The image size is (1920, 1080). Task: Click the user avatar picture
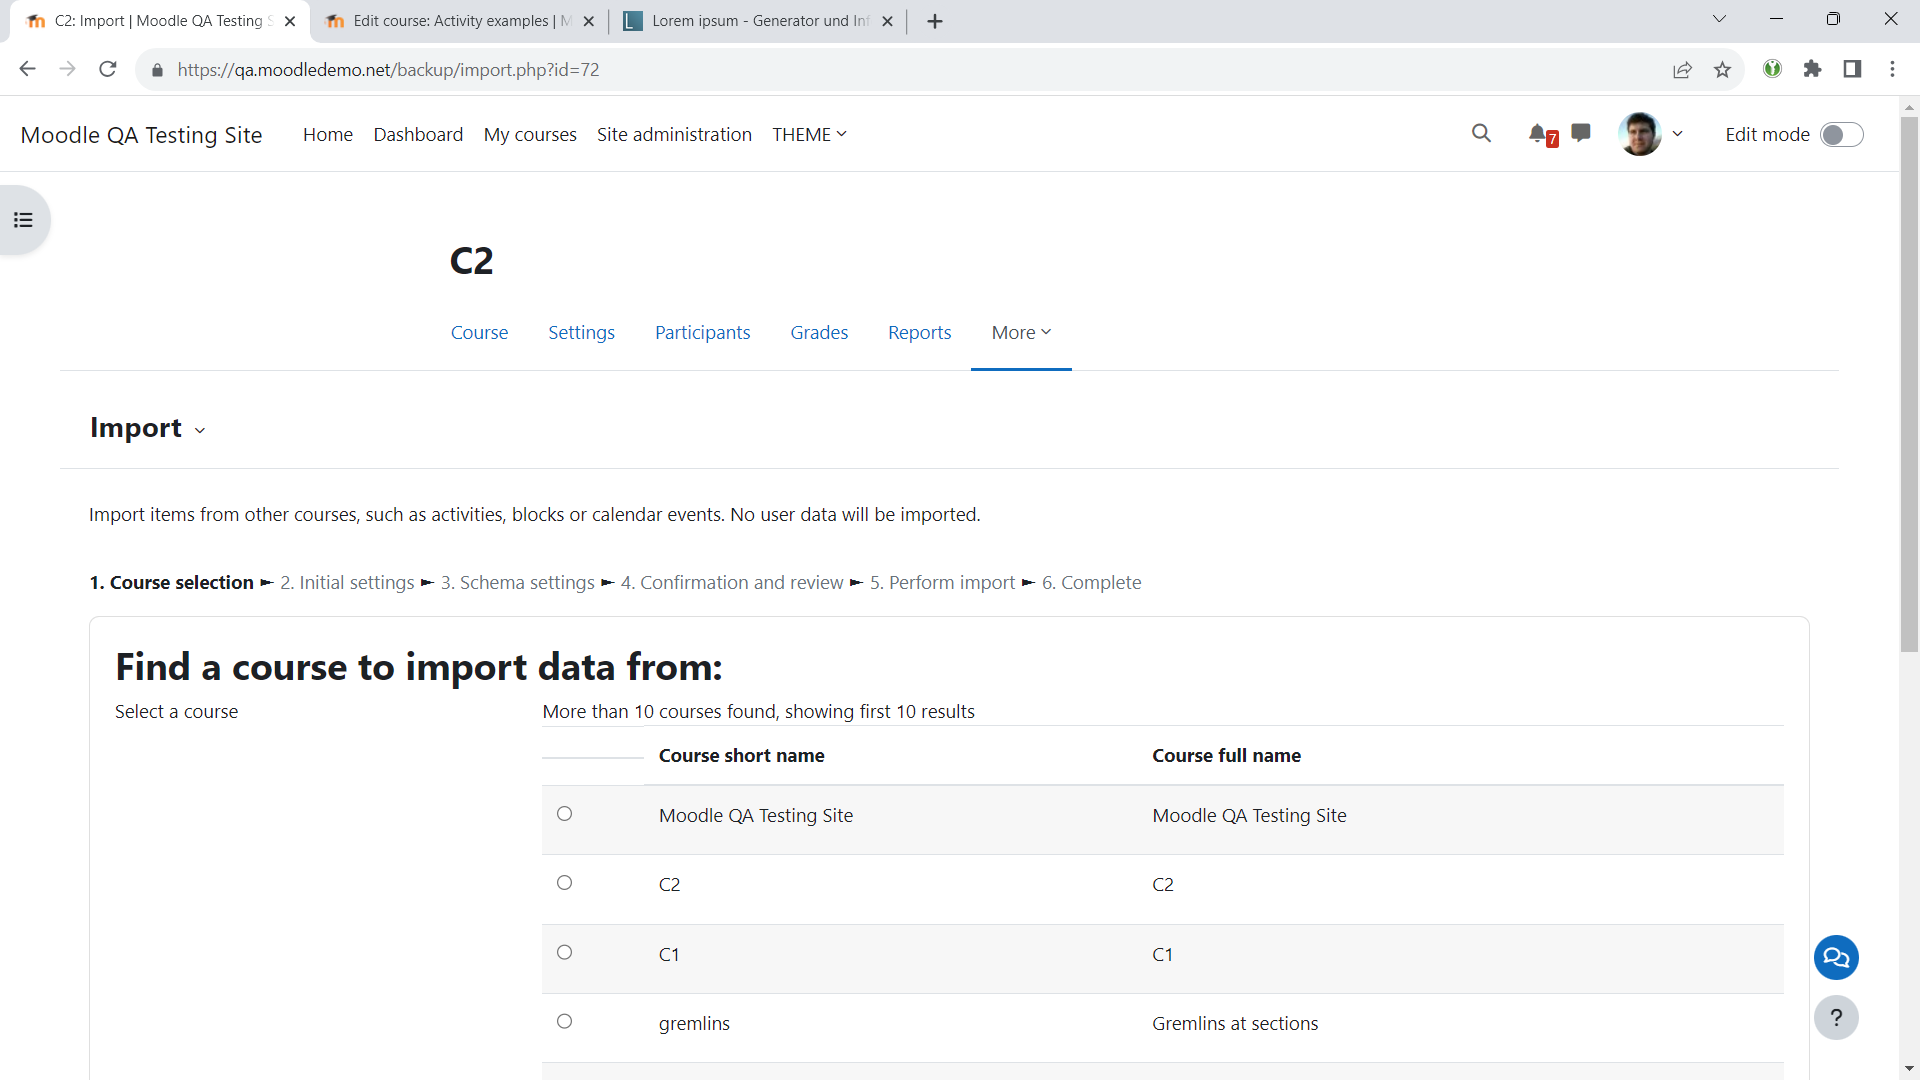pos(1639,134)
